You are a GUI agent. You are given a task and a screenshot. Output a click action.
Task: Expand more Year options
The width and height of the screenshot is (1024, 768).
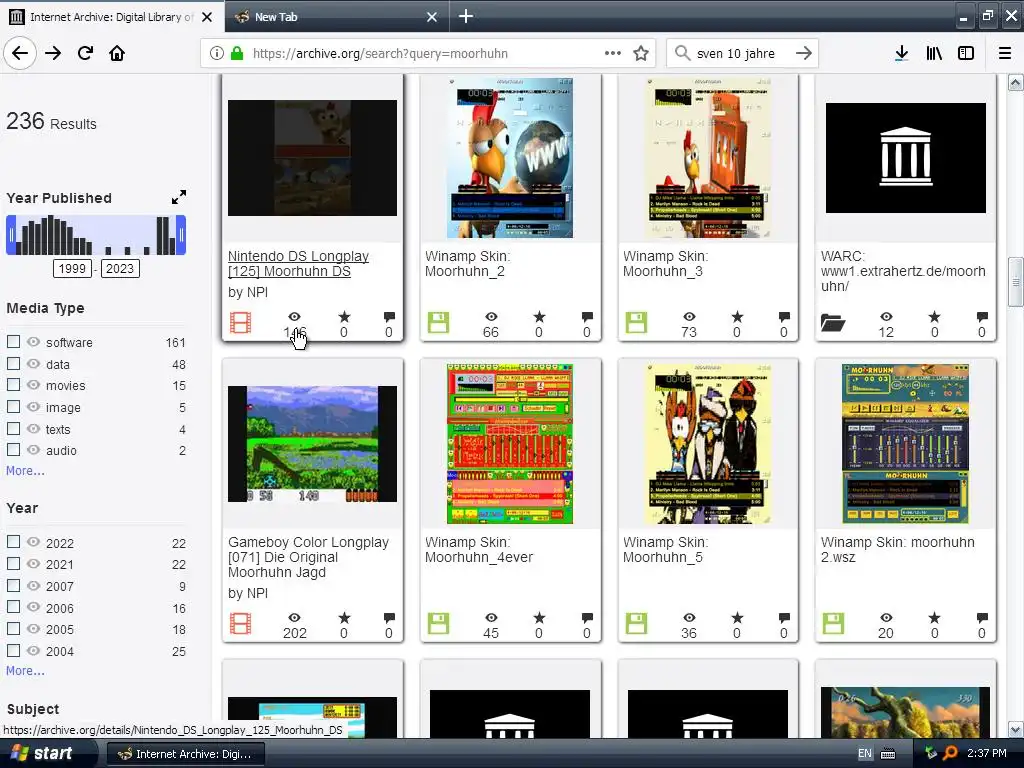[25, 670]
